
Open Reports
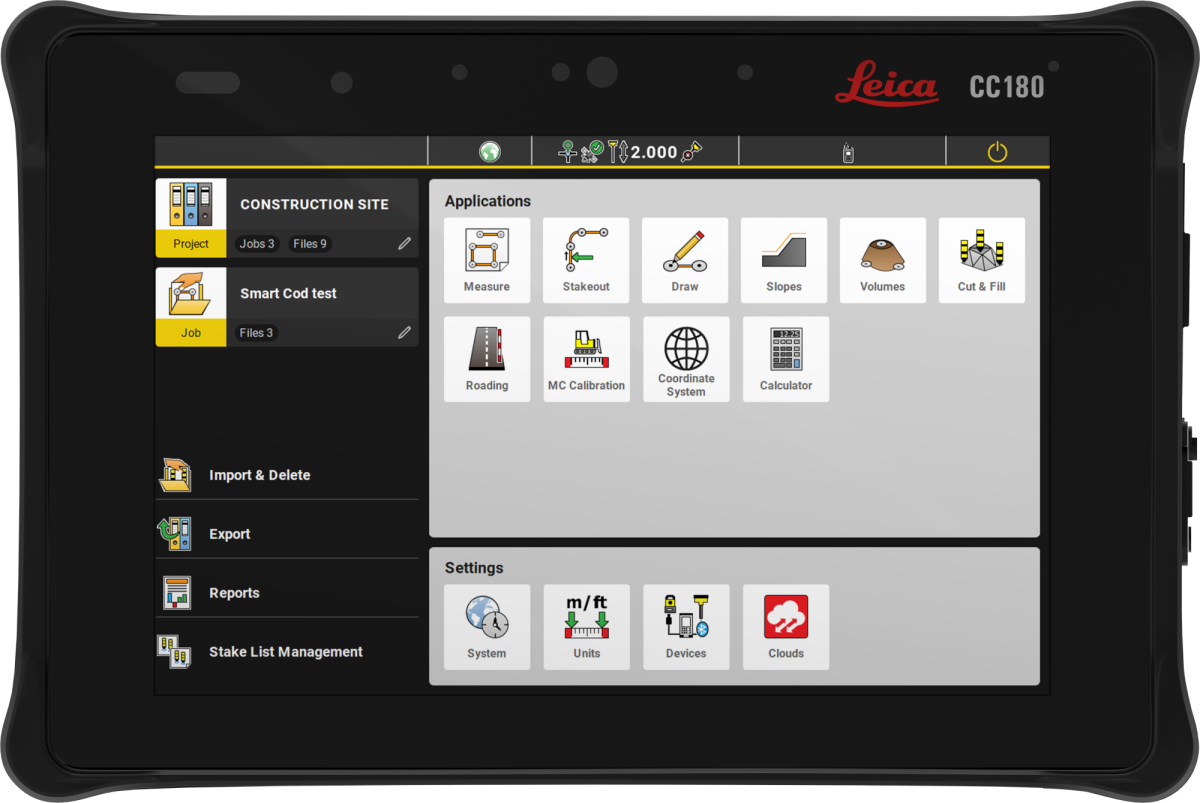tap(234, 592)
